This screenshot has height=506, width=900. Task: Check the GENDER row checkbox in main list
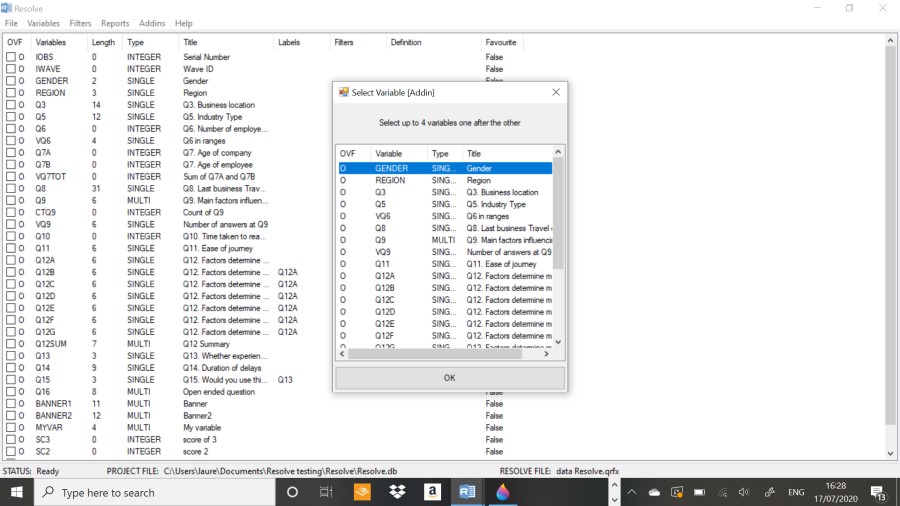[11, 81]
